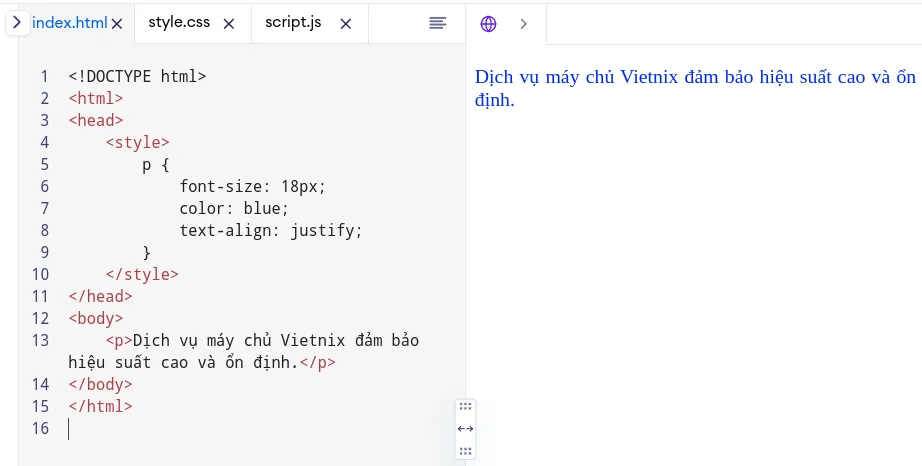Switch to the index.html tab

pos(69,23)
